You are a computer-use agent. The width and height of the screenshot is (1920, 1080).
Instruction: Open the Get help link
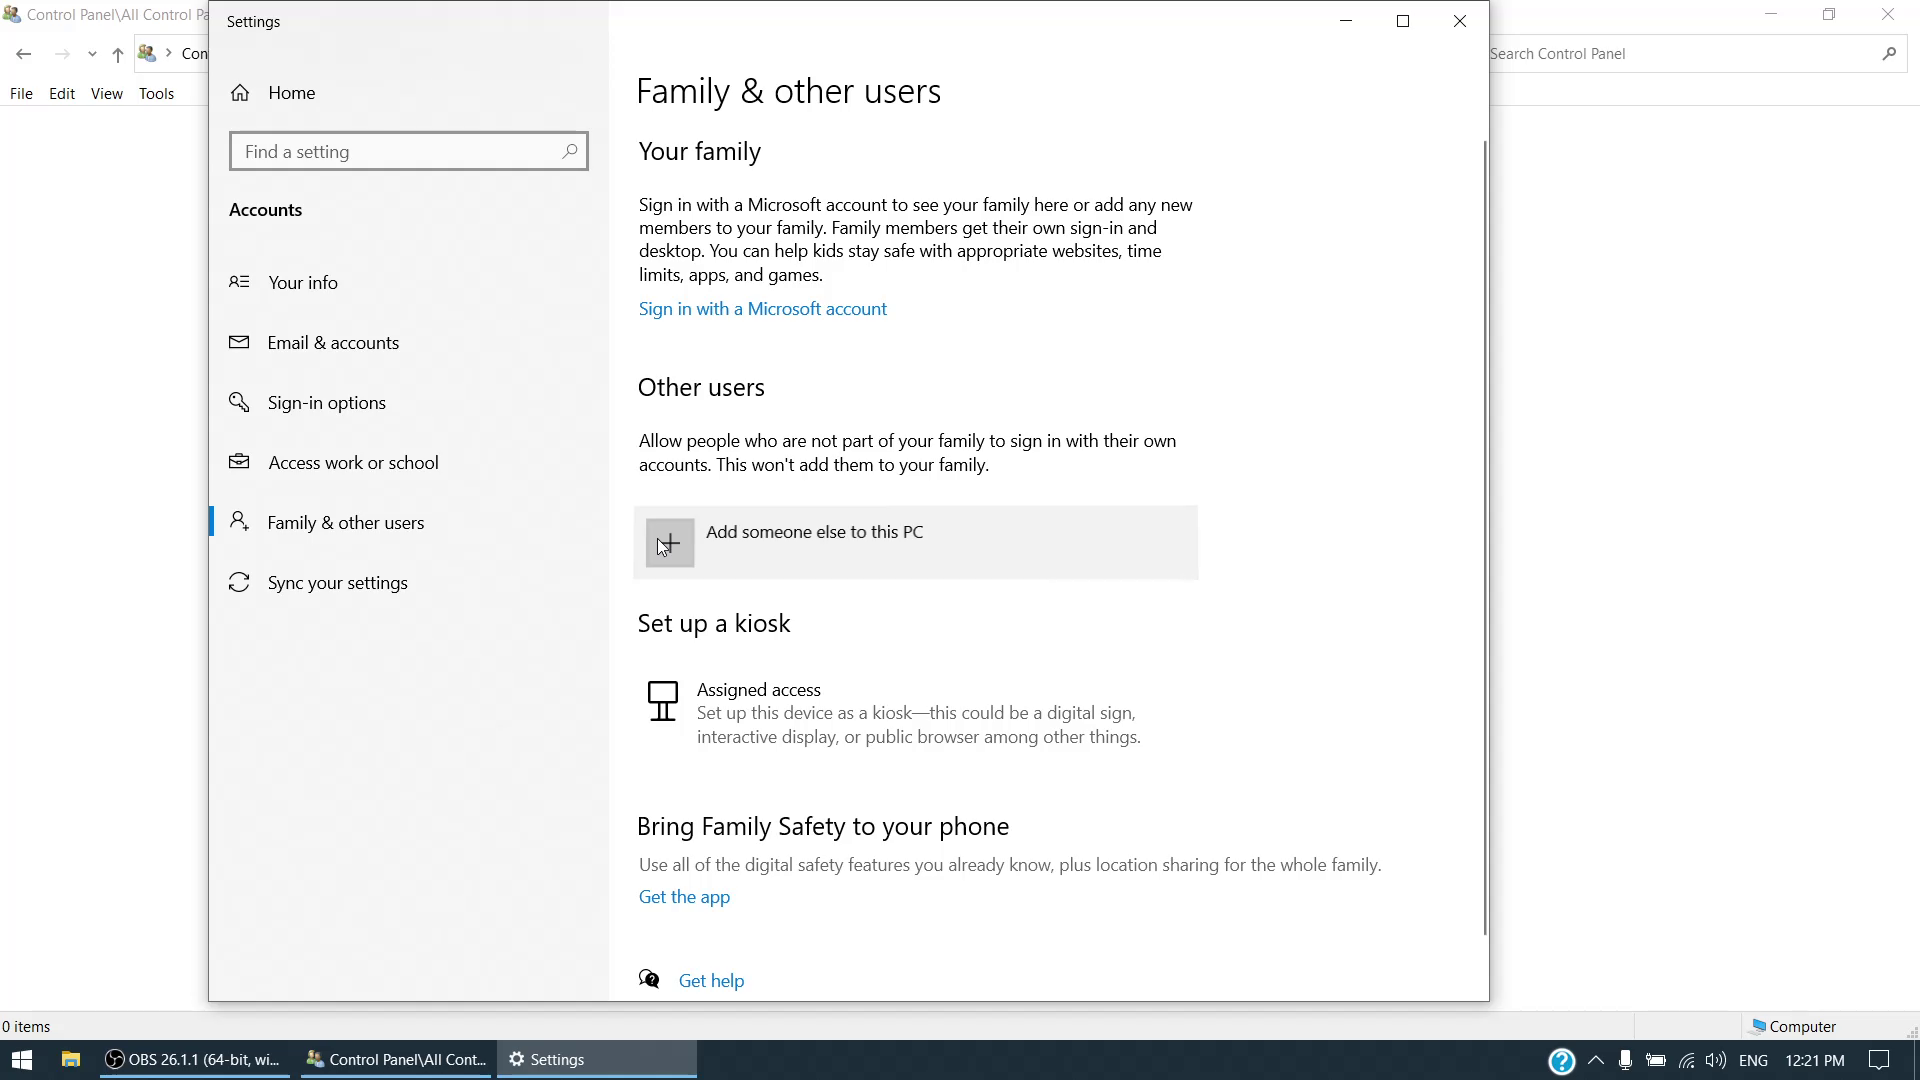711,981
